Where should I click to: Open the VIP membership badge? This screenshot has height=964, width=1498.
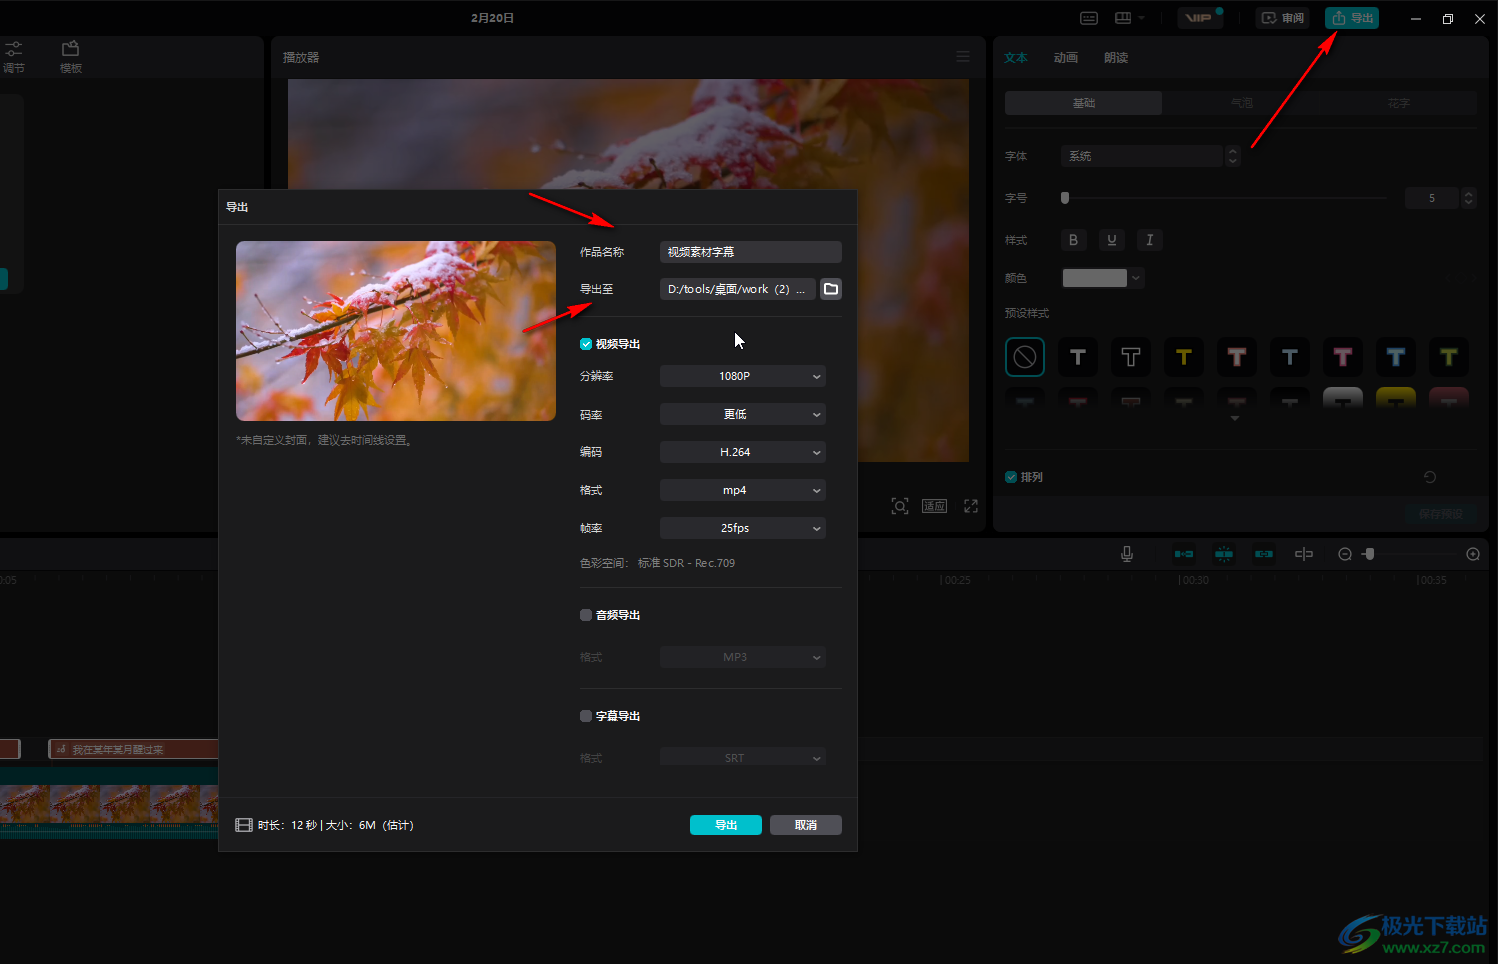1199,18
